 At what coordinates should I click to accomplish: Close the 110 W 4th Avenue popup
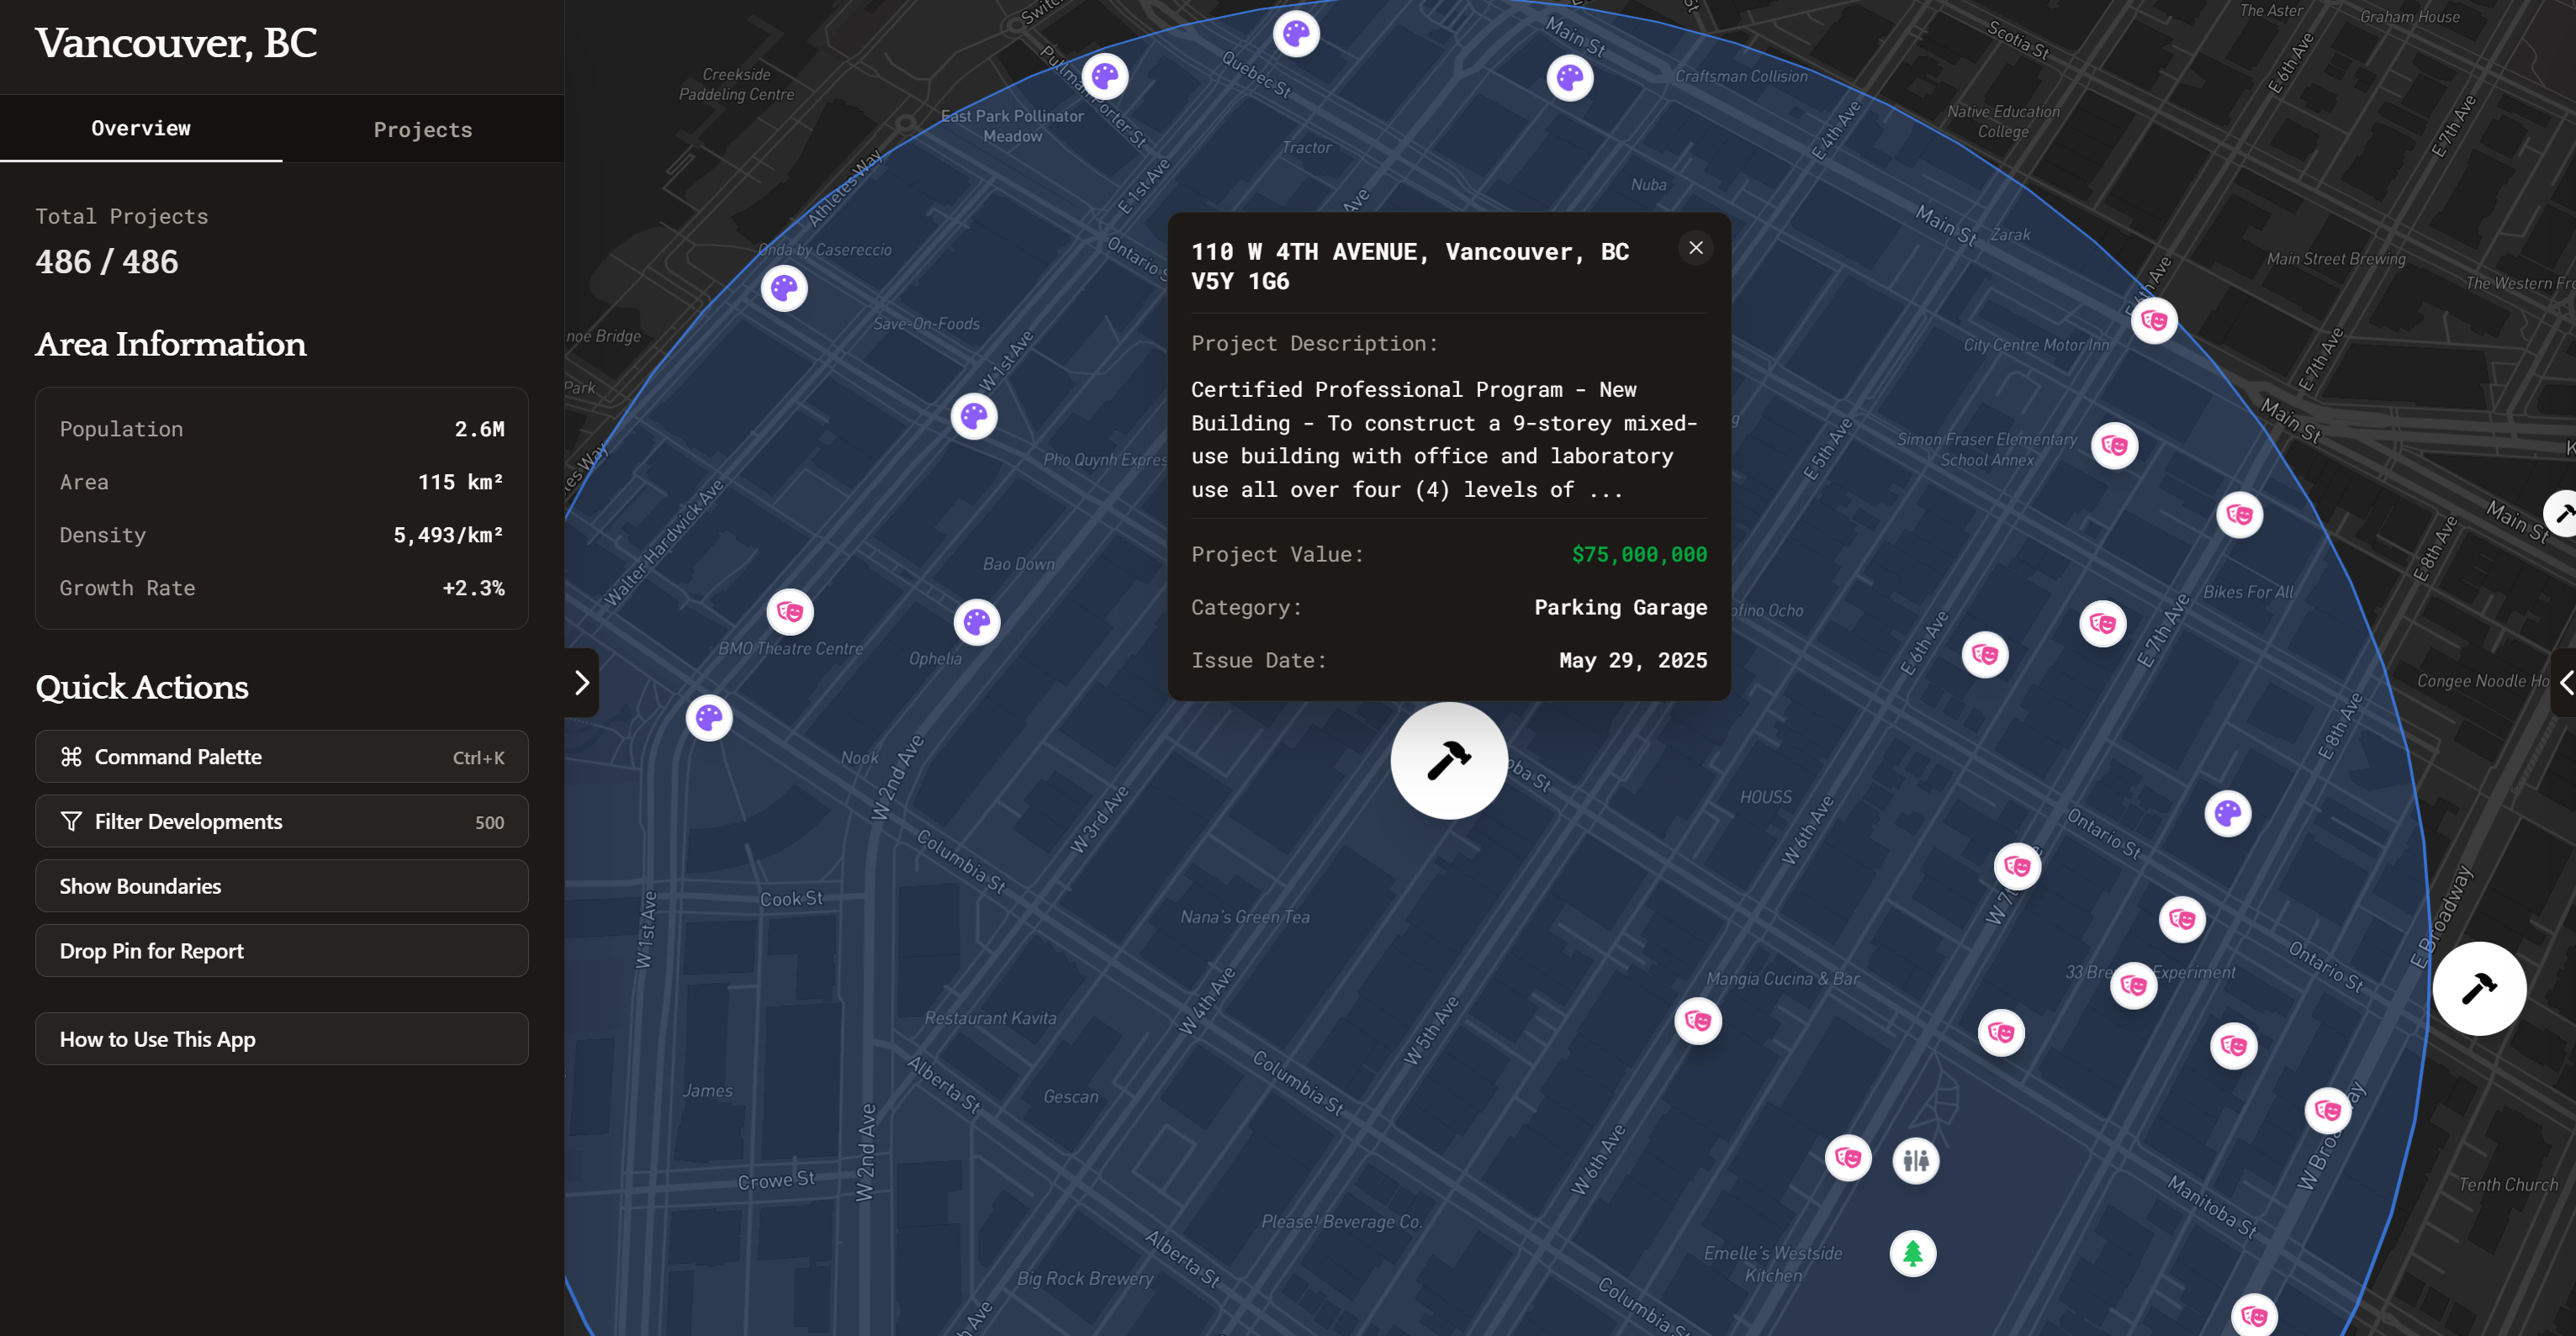click(x=1695, y=248)
